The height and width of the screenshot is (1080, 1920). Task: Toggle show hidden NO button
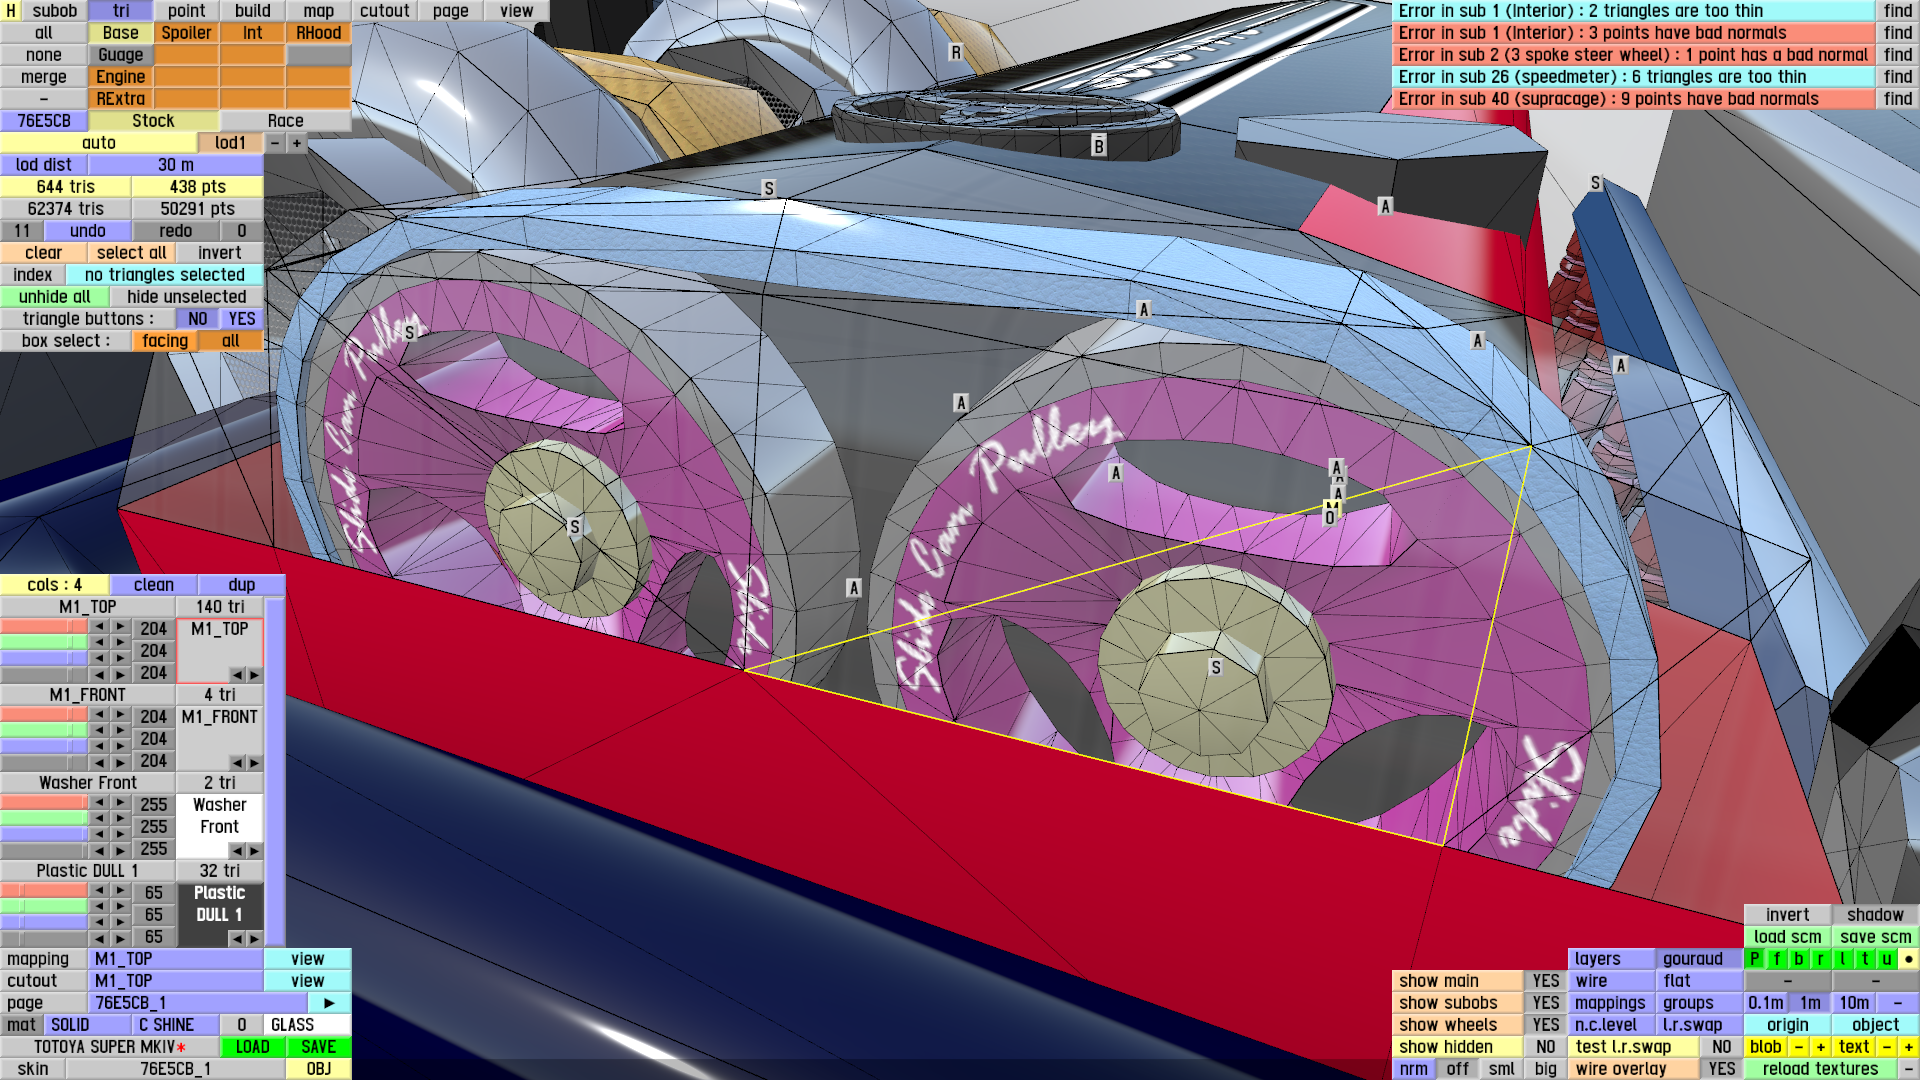click(1545, 1047)
